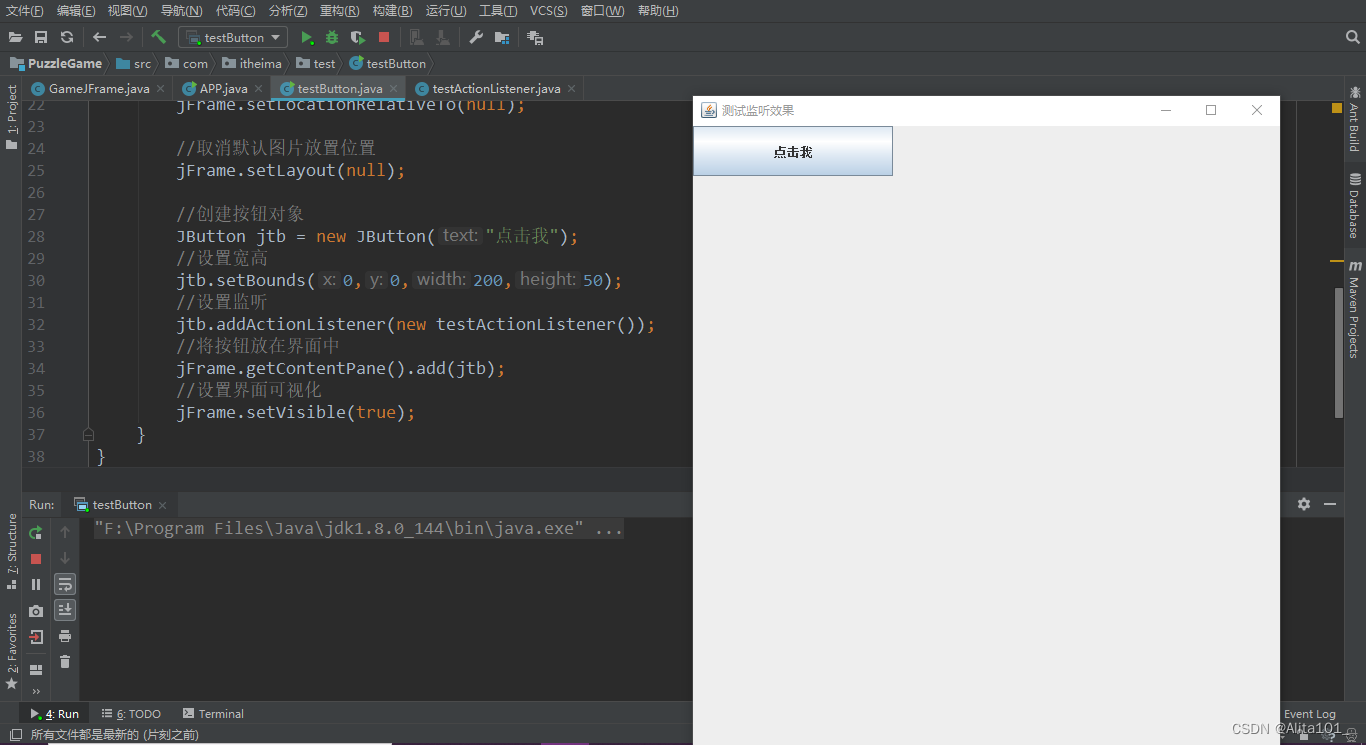Open the 1: Project tool window
Image resolution: width=1366 pixels, height=745 pixels.
coord(12,117)
